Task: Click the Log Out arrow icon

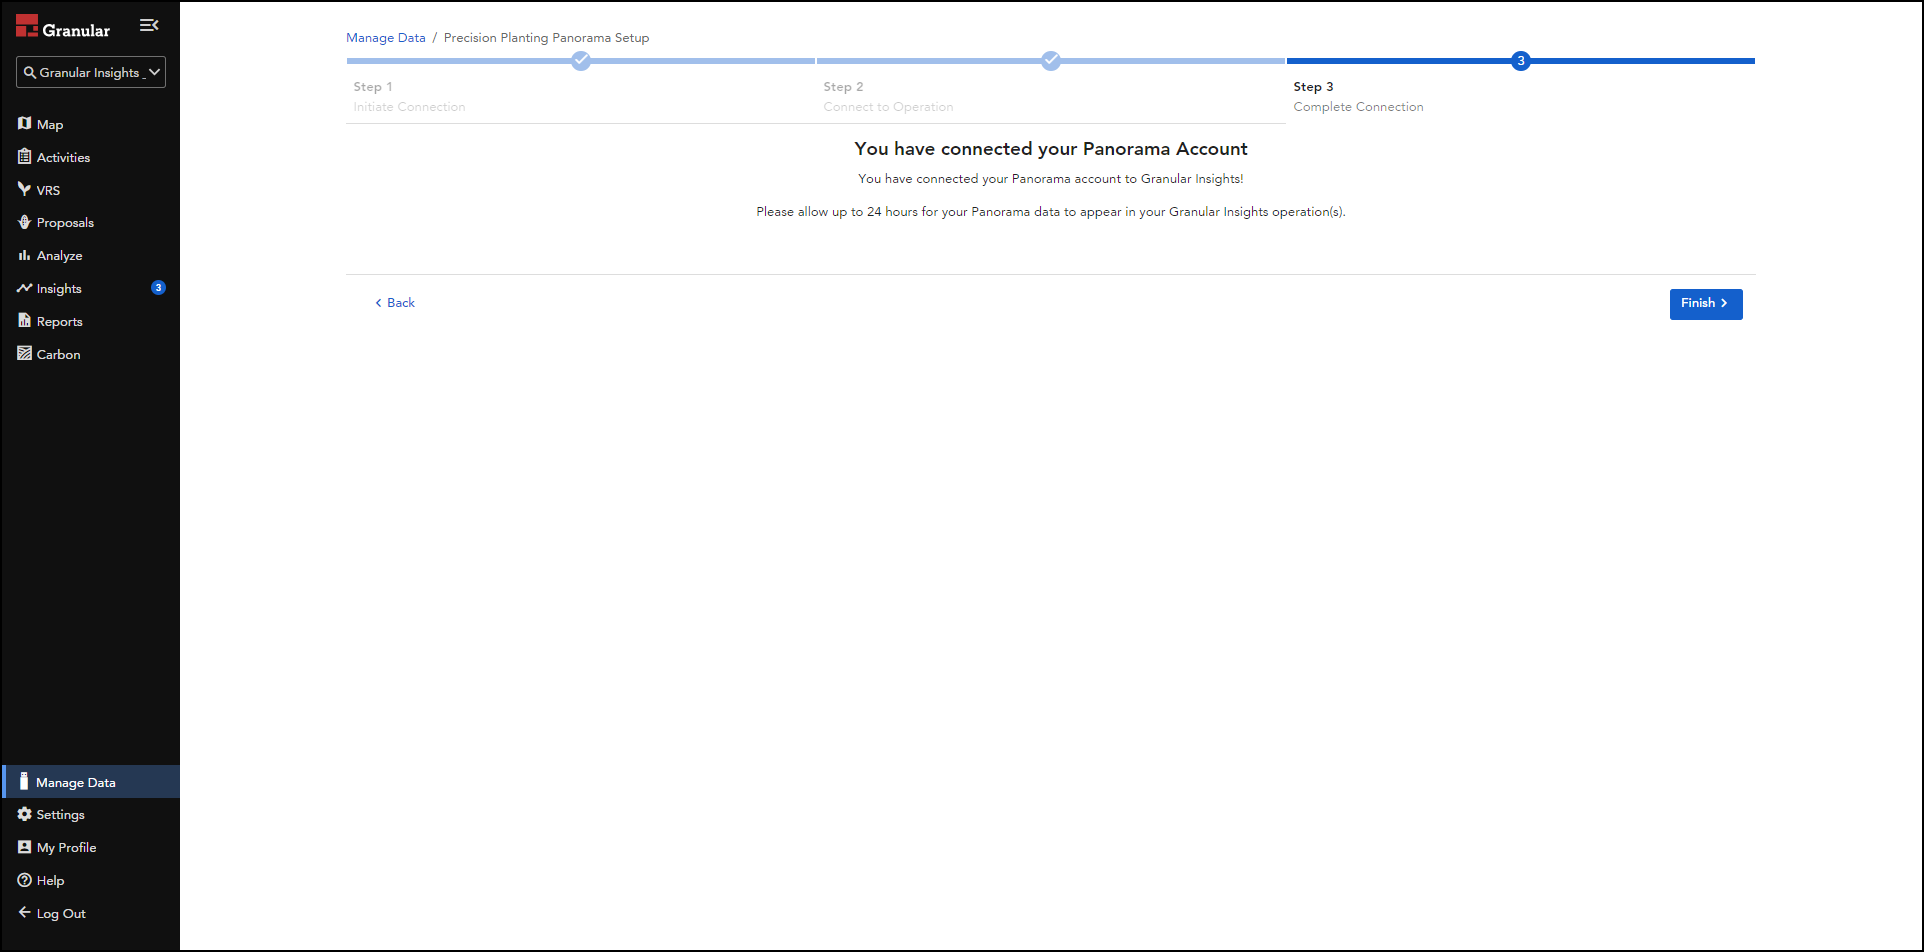Action: point(24,912)
